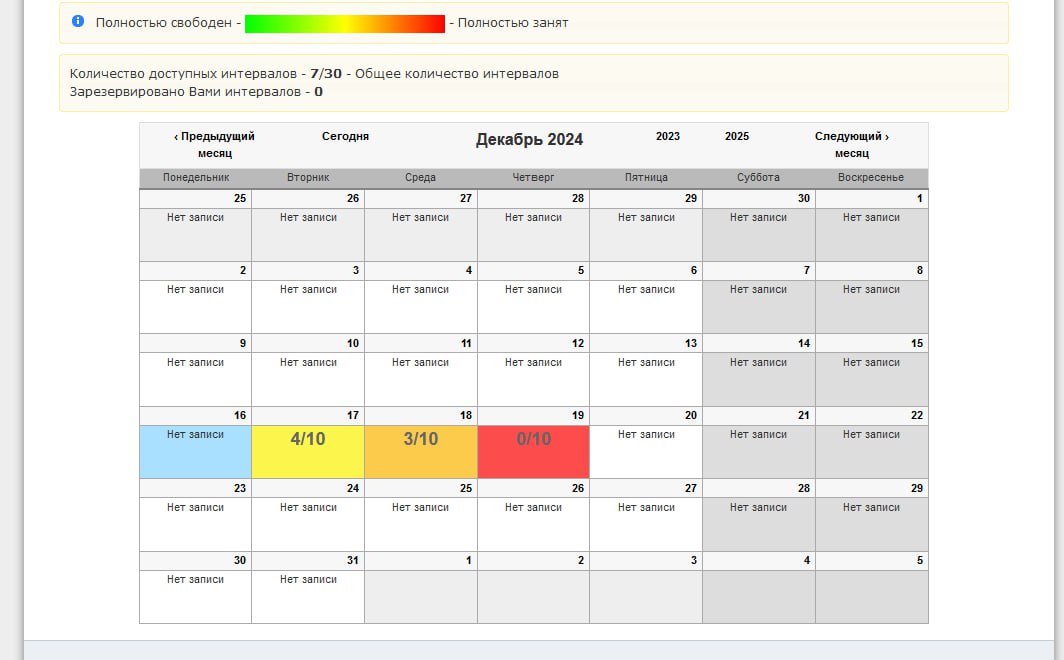Click the Понедельник column header

click(196, 177)
